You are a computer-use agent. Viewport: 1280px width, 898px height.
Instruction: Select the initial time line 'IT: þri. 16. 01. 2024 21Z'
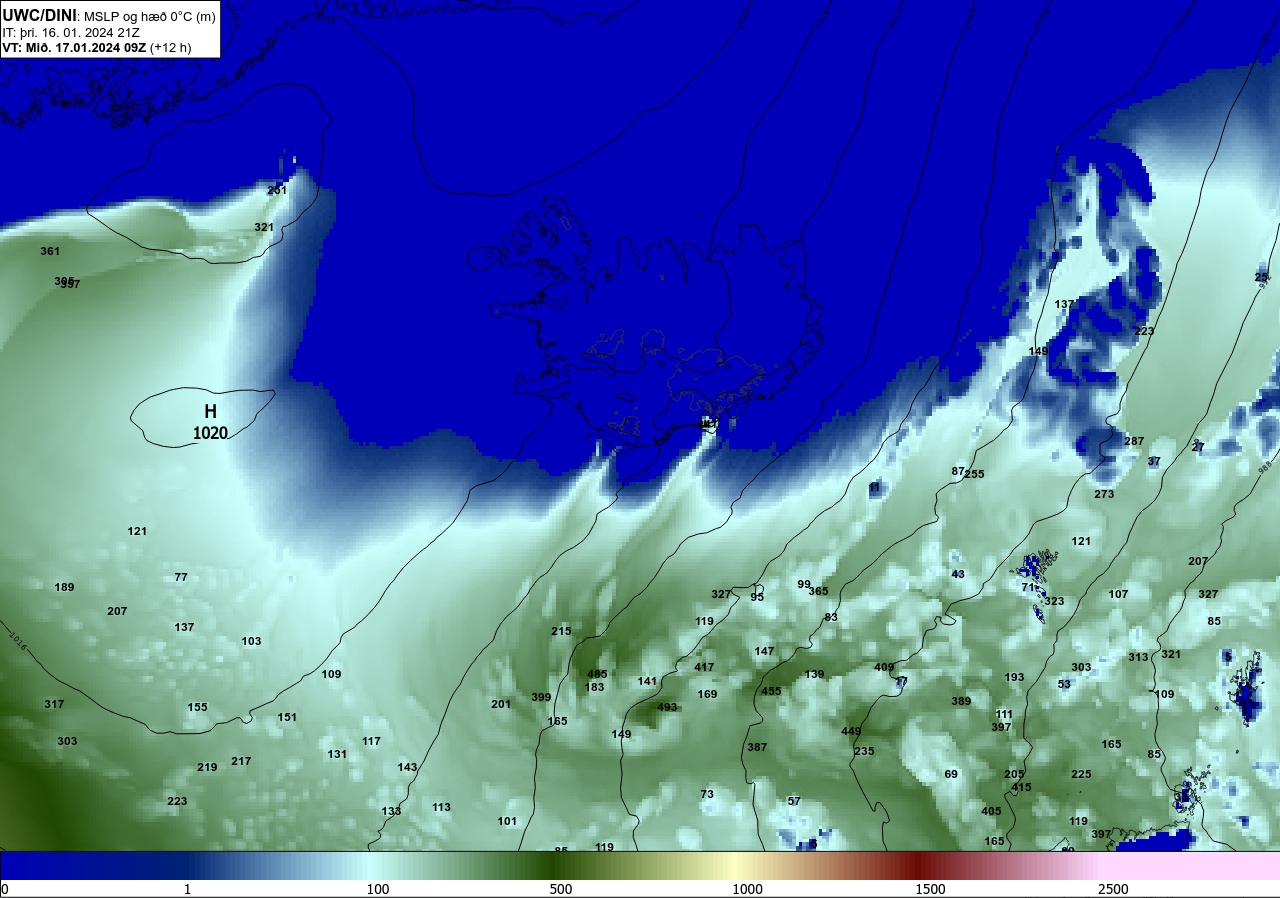(x=70, y=32)
